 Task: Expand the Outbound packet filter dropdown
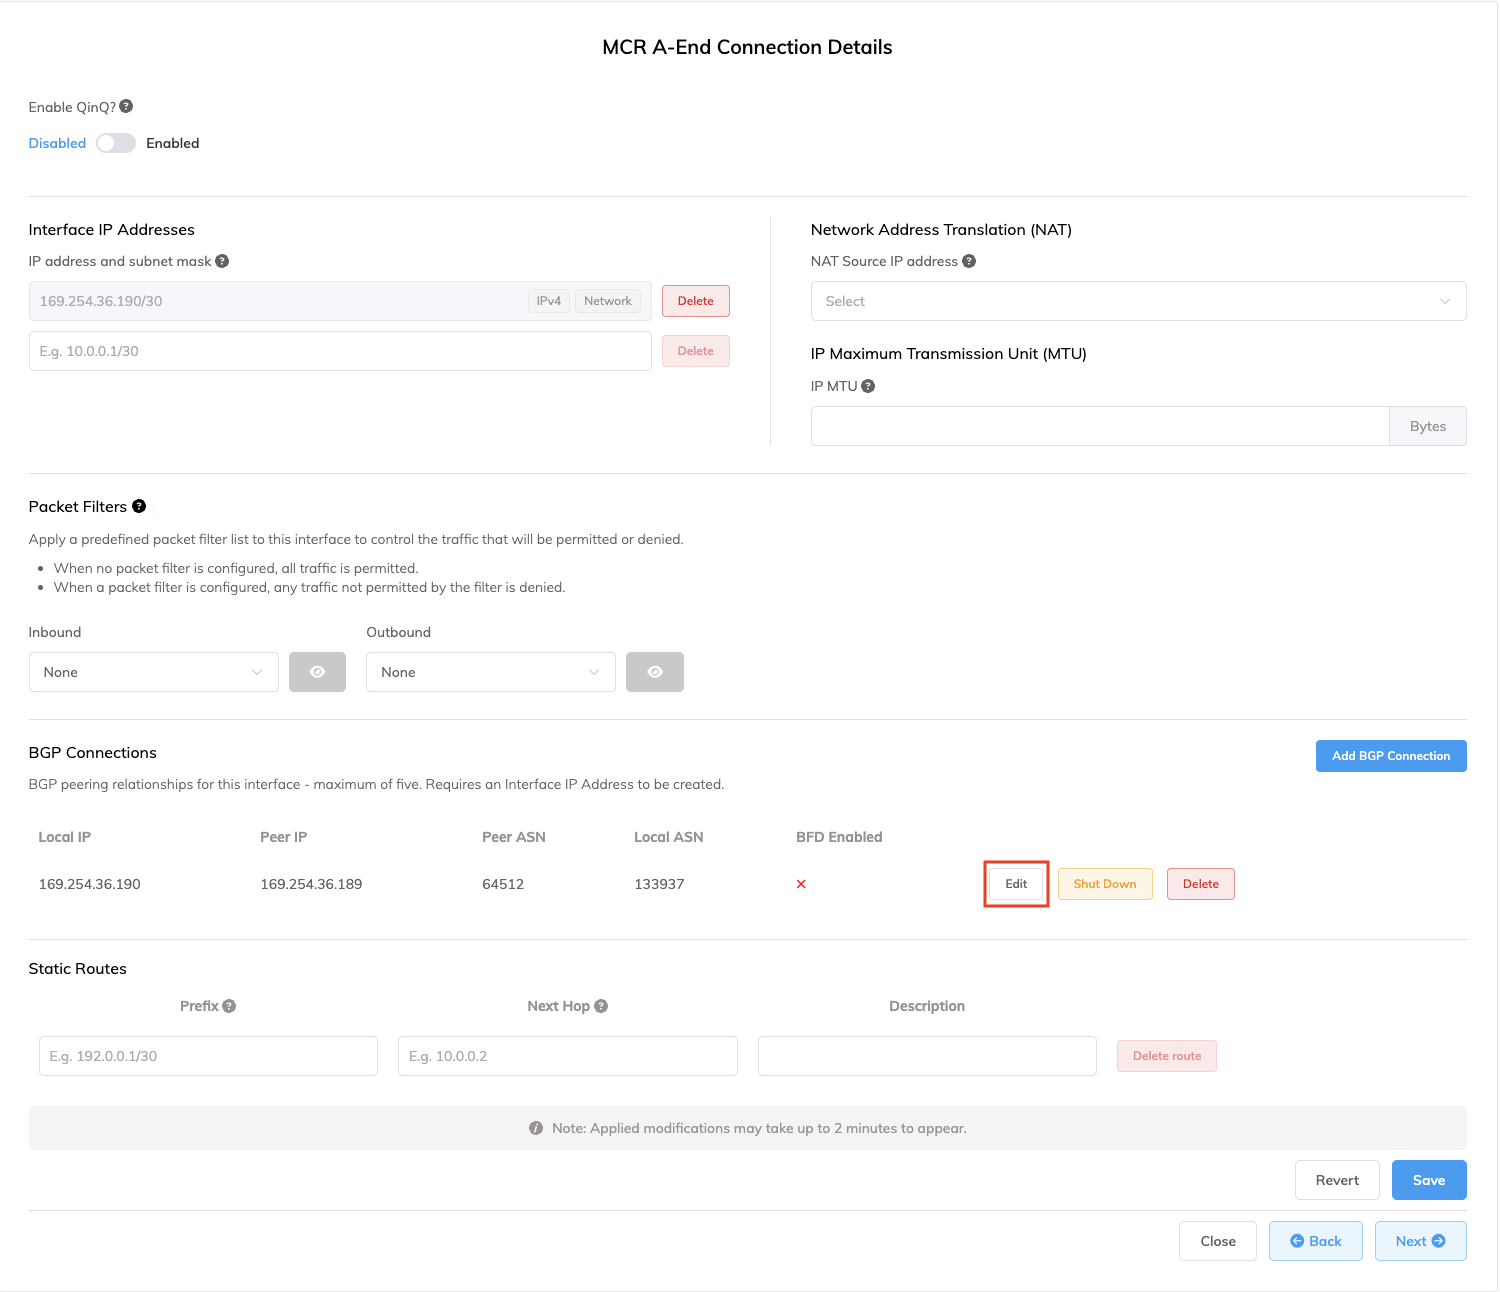pos(490,672)
